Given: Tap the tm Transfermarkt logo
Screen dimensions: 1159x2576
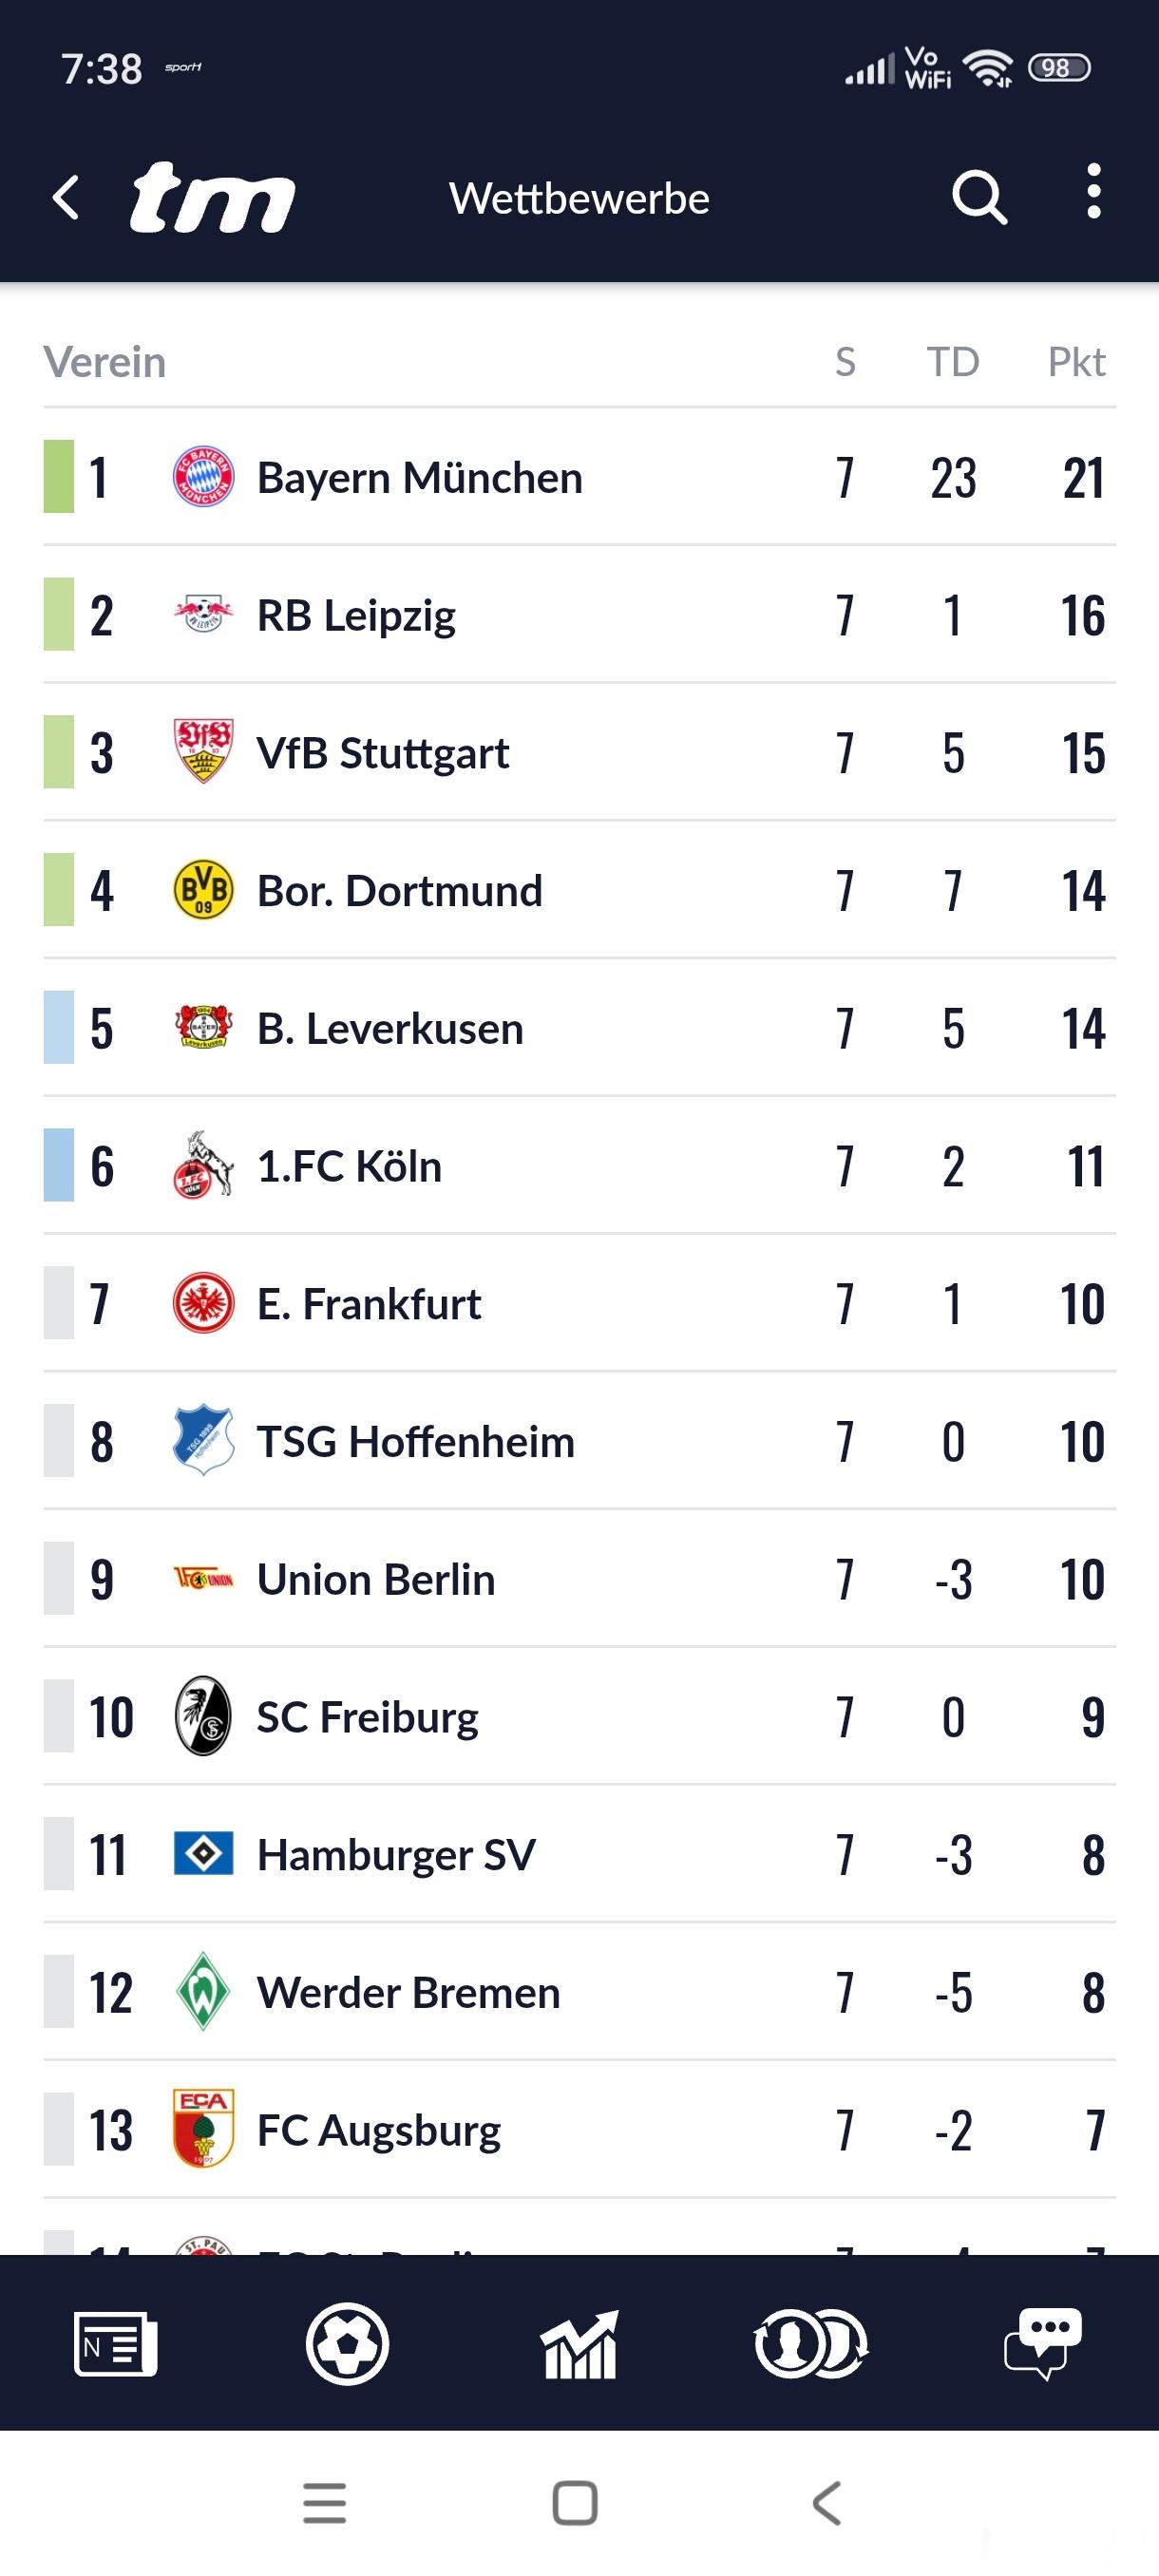Looking at the screenshot, I should pyautogui.click(x=212, y=197).
